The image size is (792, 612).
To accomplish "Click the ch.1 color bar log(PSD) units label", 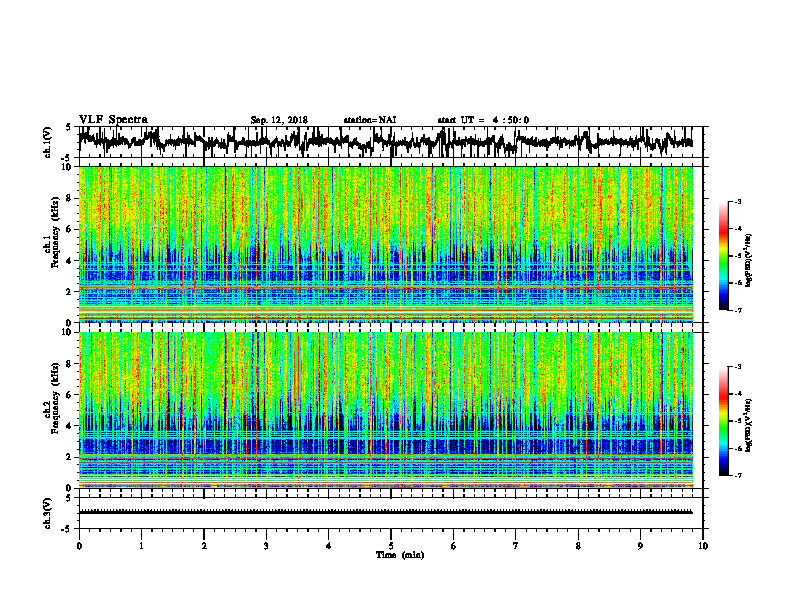I will (749, 261).
